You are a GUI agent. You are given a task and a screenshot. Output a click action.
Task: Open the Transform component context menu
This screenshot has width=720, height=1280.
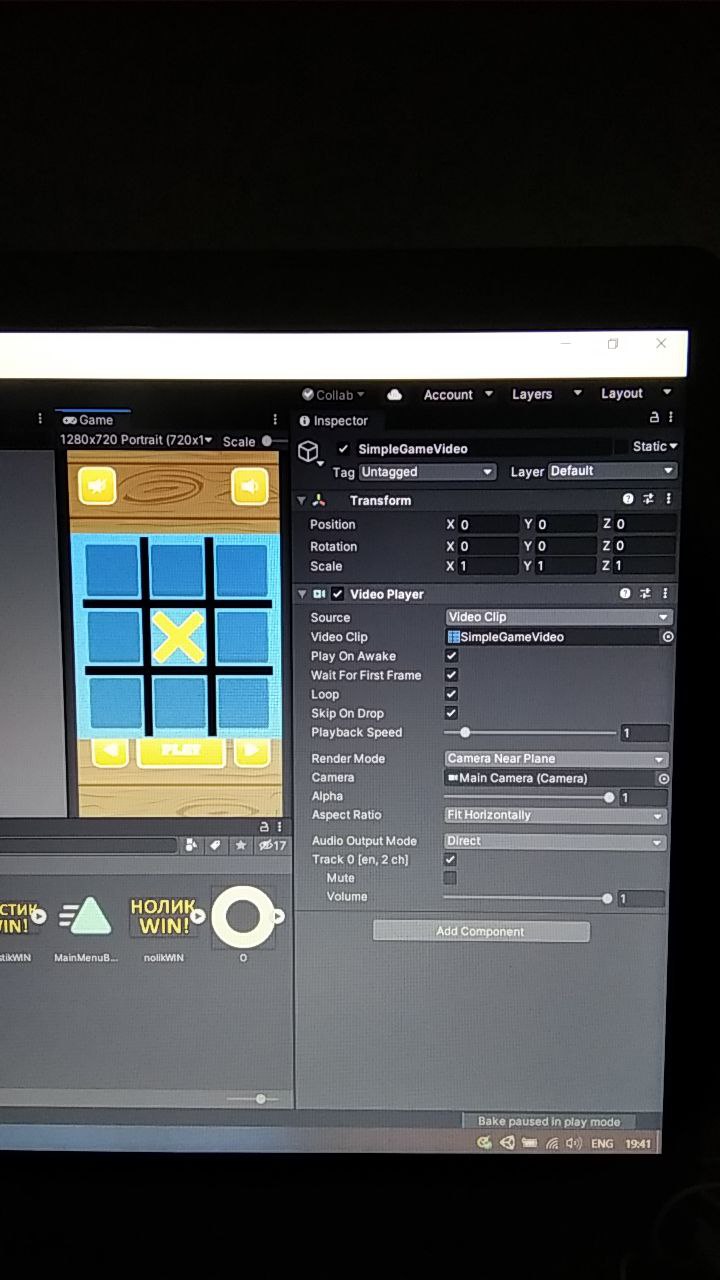pos(668,499)
